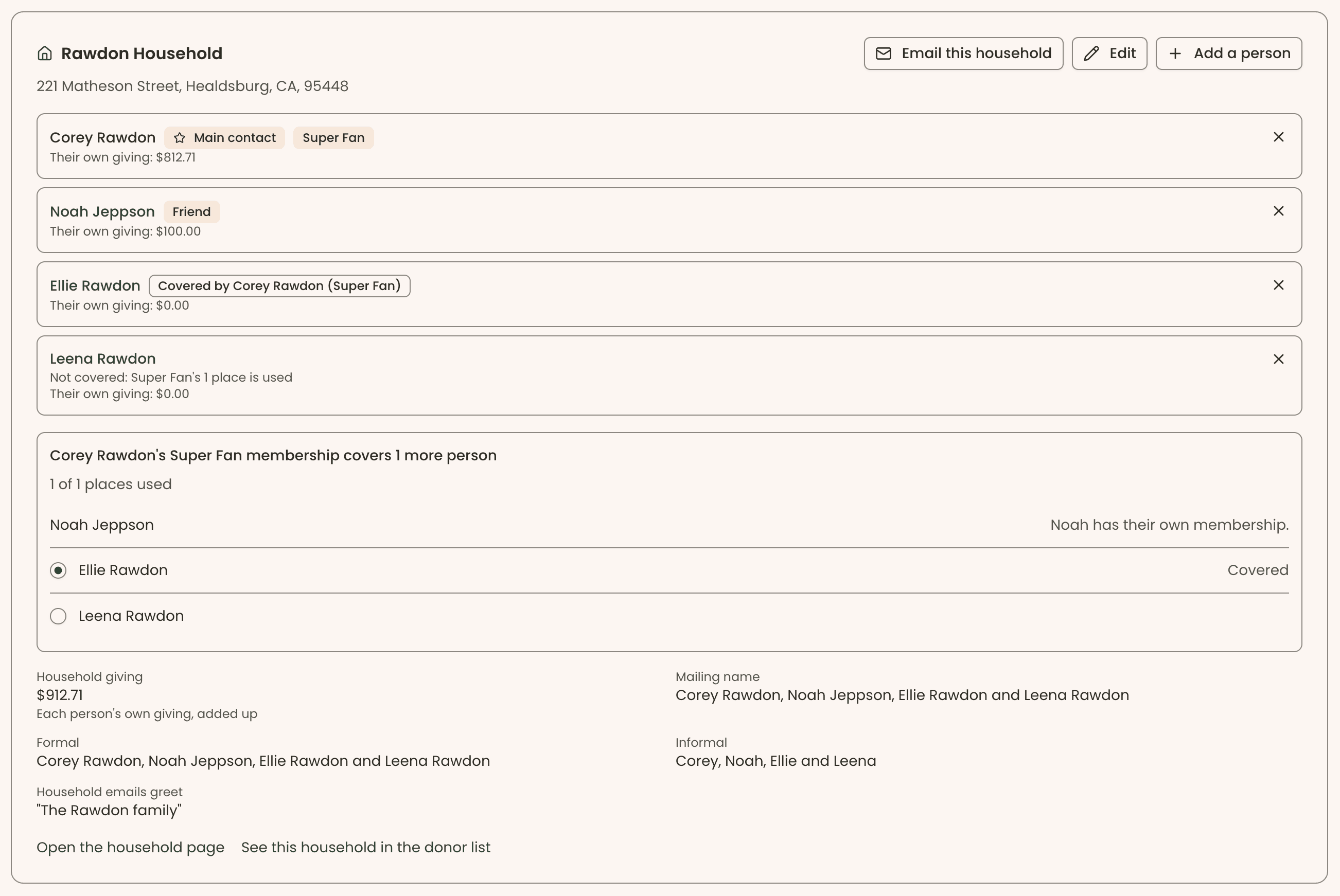Click "Noah has their own membership." text

(x=1169, y=525)
